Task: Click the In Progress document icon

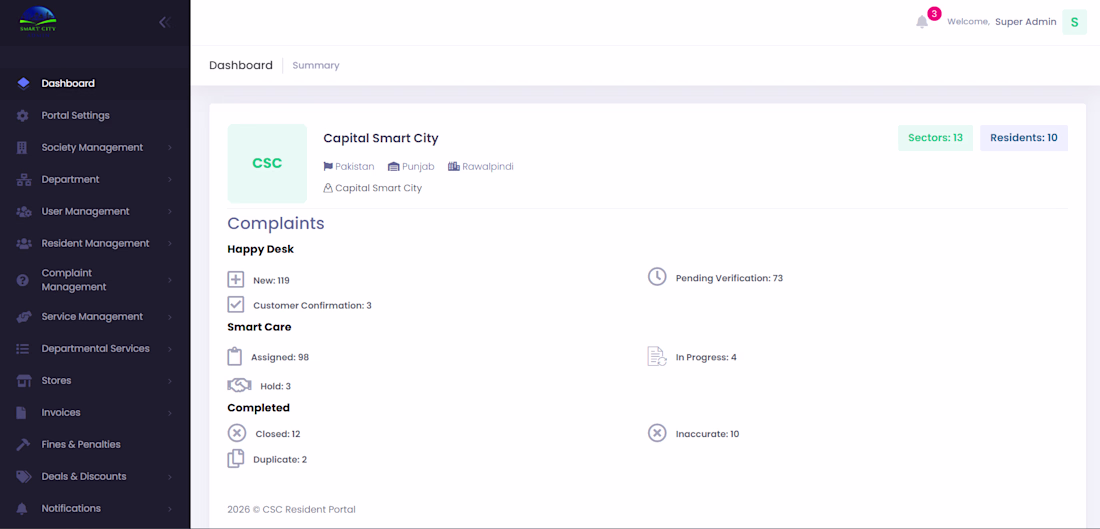Action: (657, 356)
